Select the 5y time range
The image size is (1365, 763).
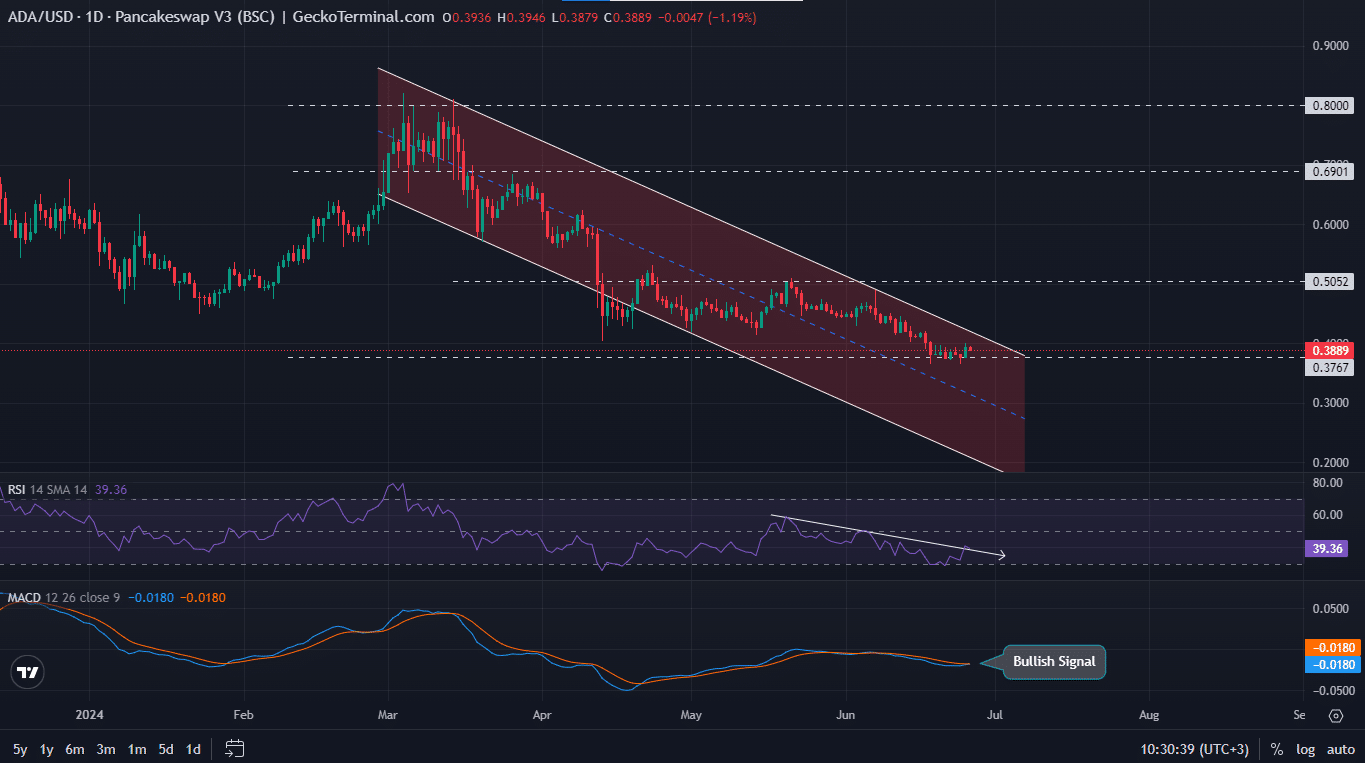coord(20,749)
